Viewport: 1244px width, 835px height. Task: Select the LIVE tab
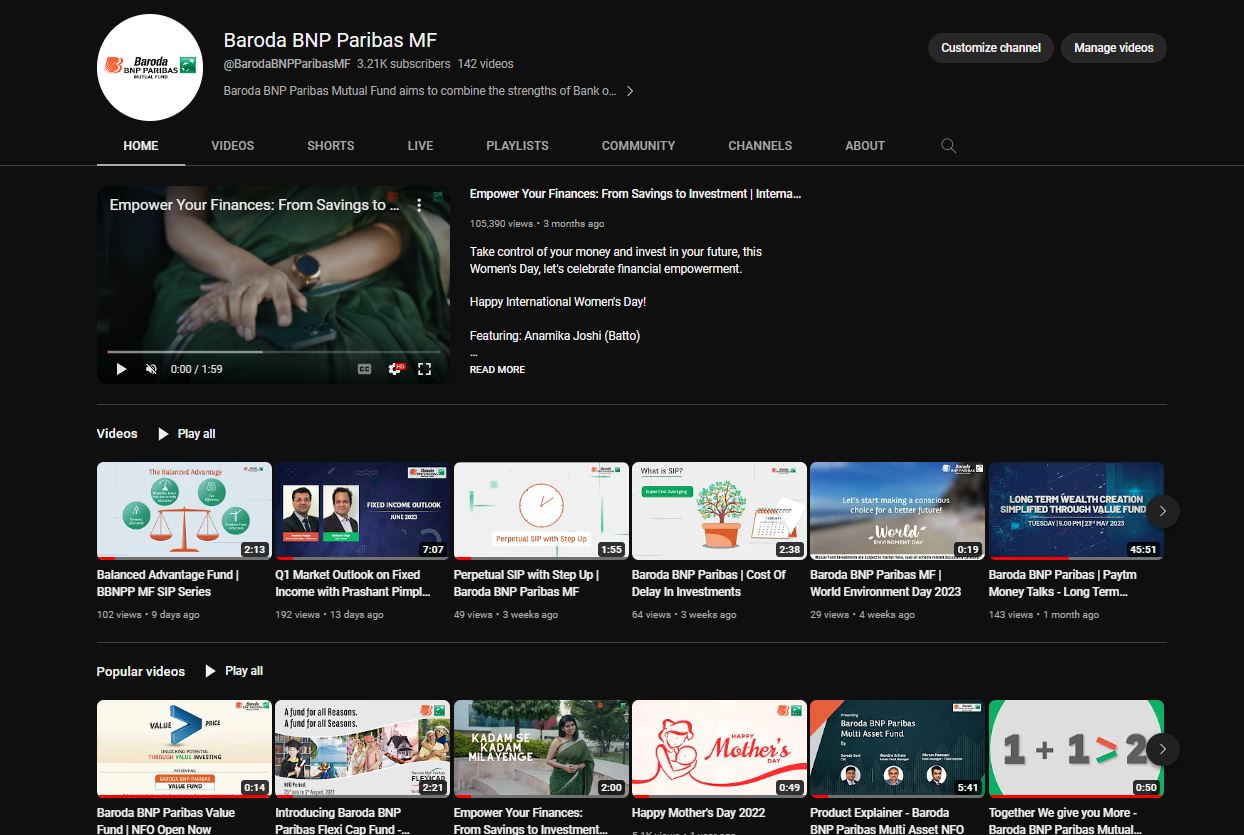pos(421,146)
